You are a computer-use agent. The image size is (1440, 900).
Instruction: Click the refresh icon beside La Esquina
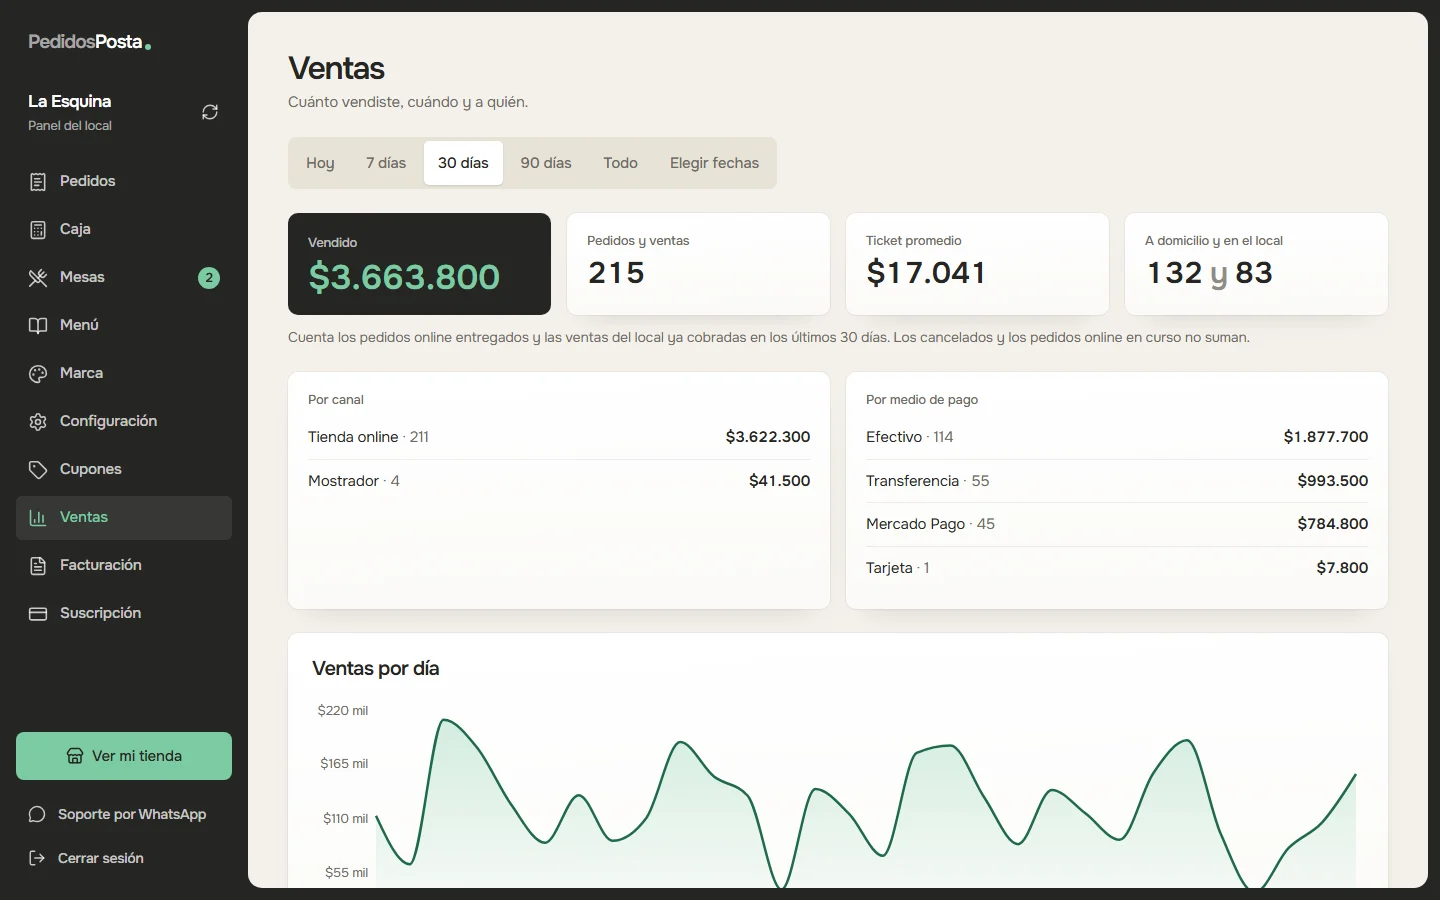210,112
